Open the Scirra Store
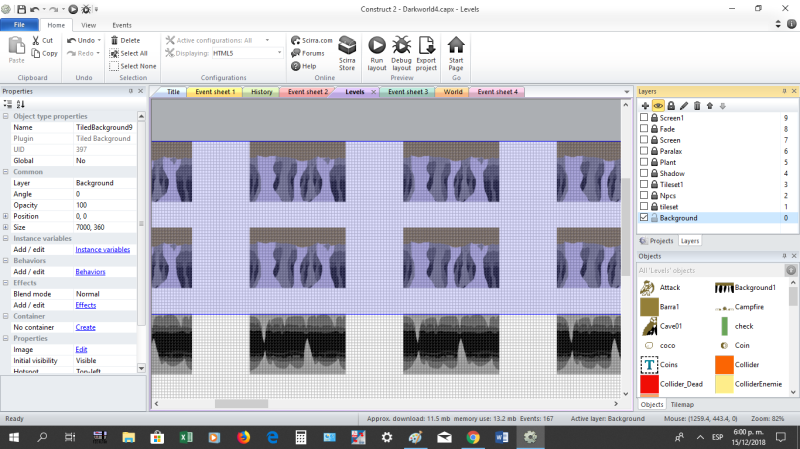Screen dimensions: 800x449 (x=347, y=53)
